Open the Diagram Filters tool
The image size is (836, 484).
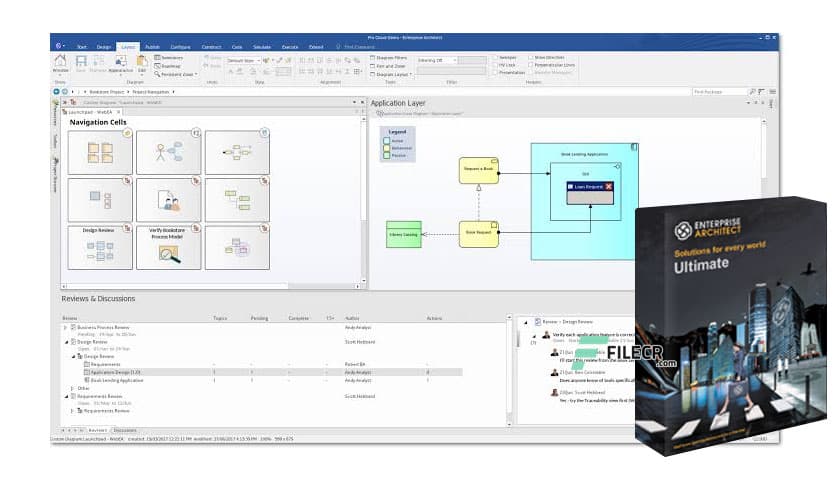tap(389, 58)
